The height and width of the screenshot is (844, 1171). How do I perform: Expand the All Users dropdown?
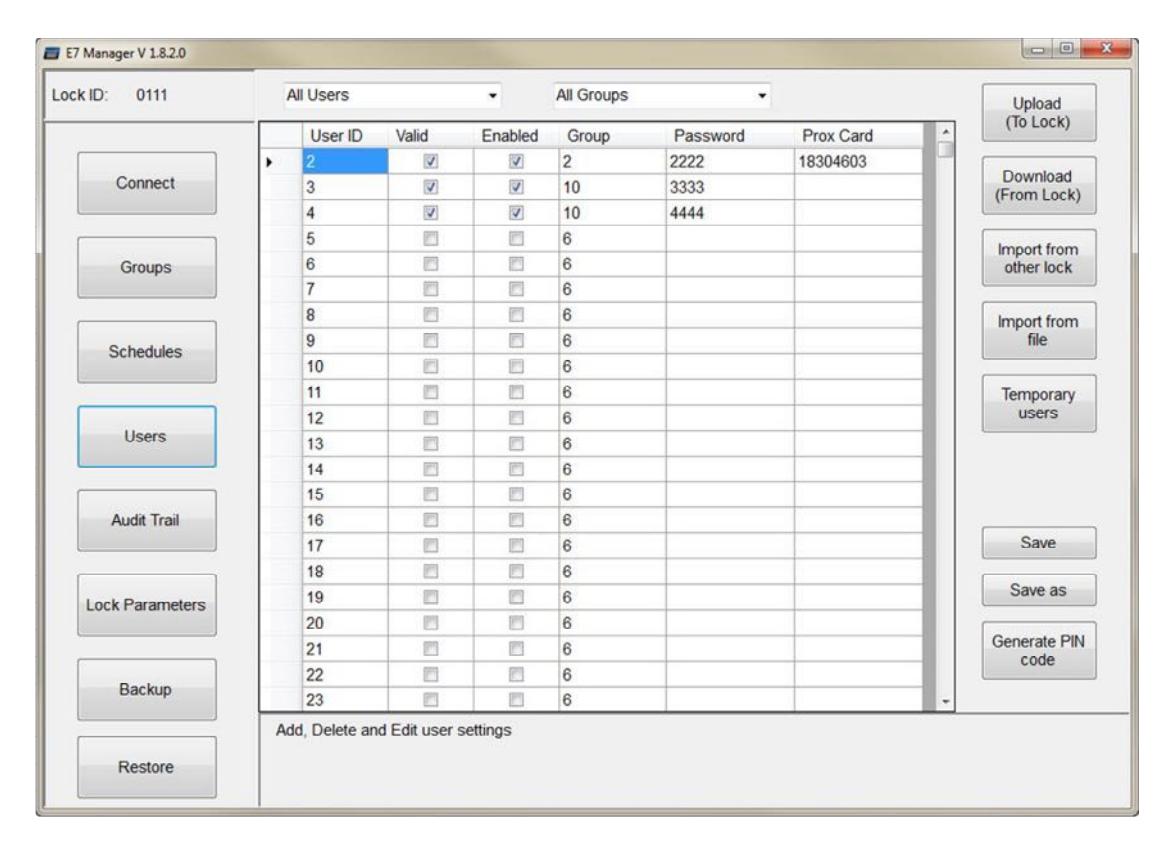tap(492, 96)
